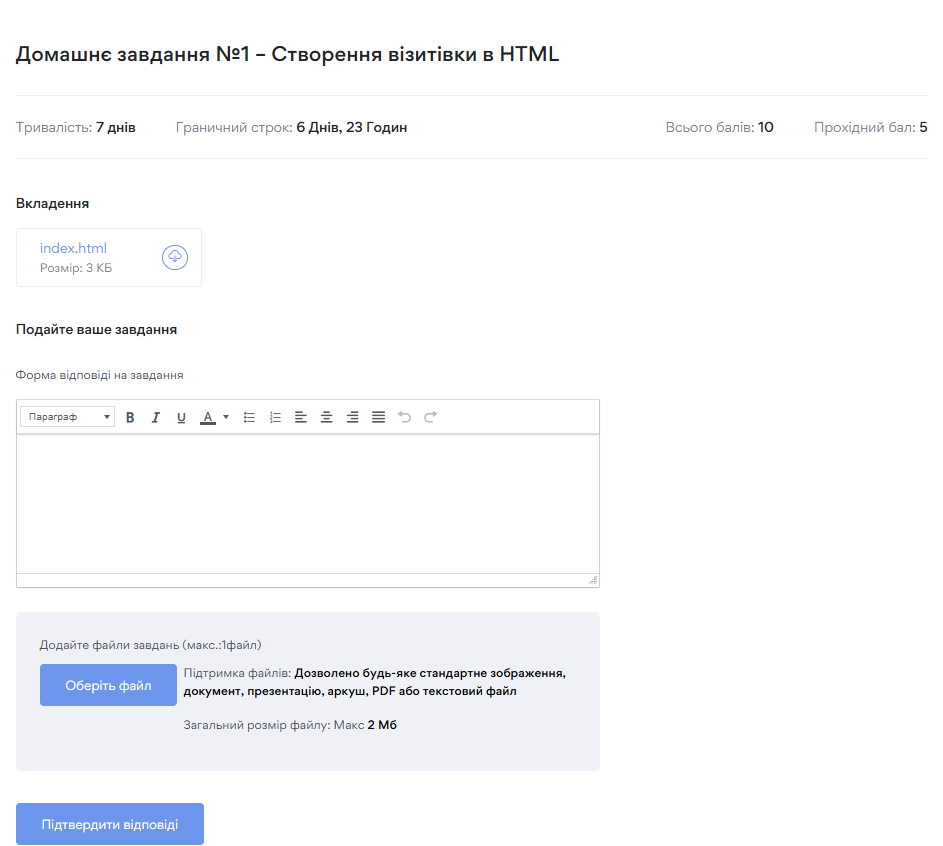Viewport: 943px width, 846px height.
Task: Open the index.html attachment link
Action: 73,248
